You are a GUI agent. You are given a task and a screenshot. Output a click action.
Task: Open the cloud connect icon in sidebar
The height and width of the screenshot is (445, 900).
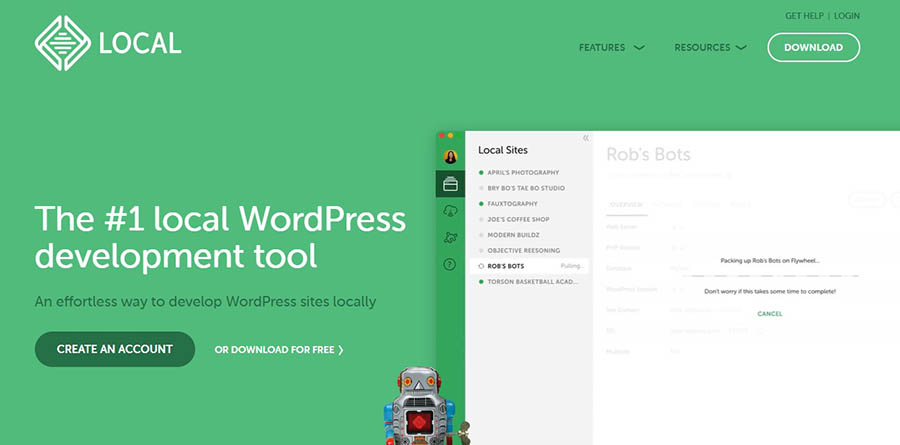(x=450, y=211)
